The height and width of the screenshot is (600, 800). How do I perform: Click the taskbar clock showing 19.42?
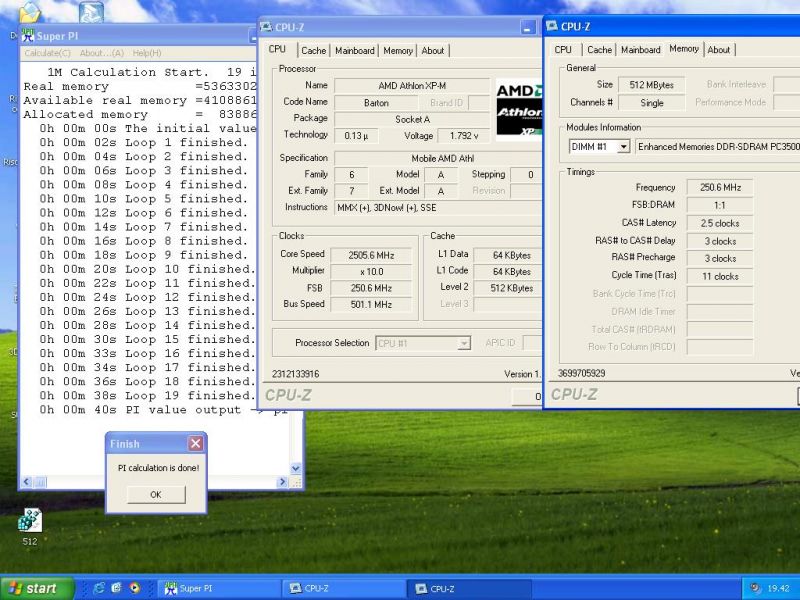[x=778, y=588]
